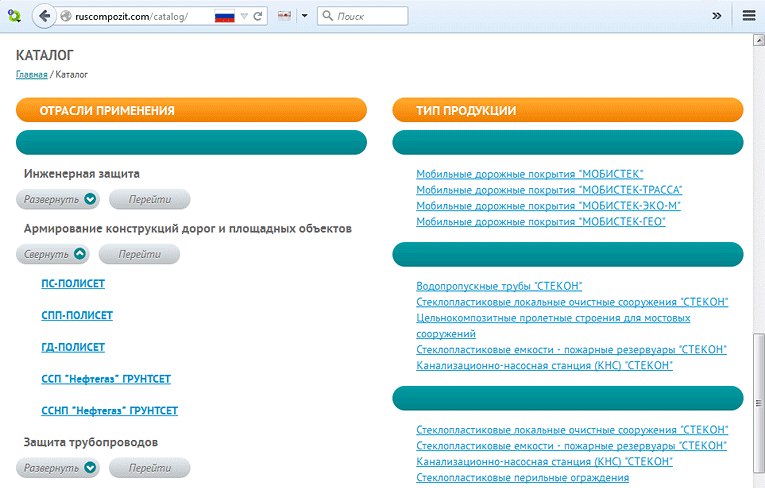Click the browser back arrow button

44,16
